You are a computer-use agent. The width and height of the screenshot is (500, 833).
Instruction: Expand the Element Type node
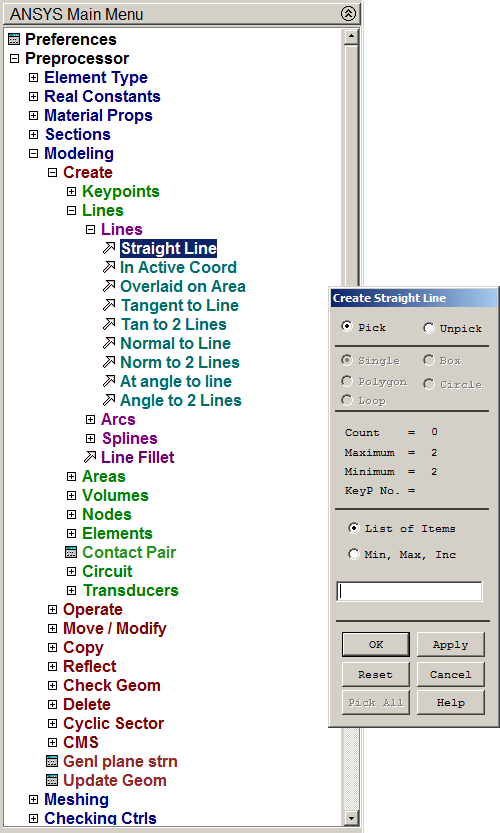coord(33,78)
